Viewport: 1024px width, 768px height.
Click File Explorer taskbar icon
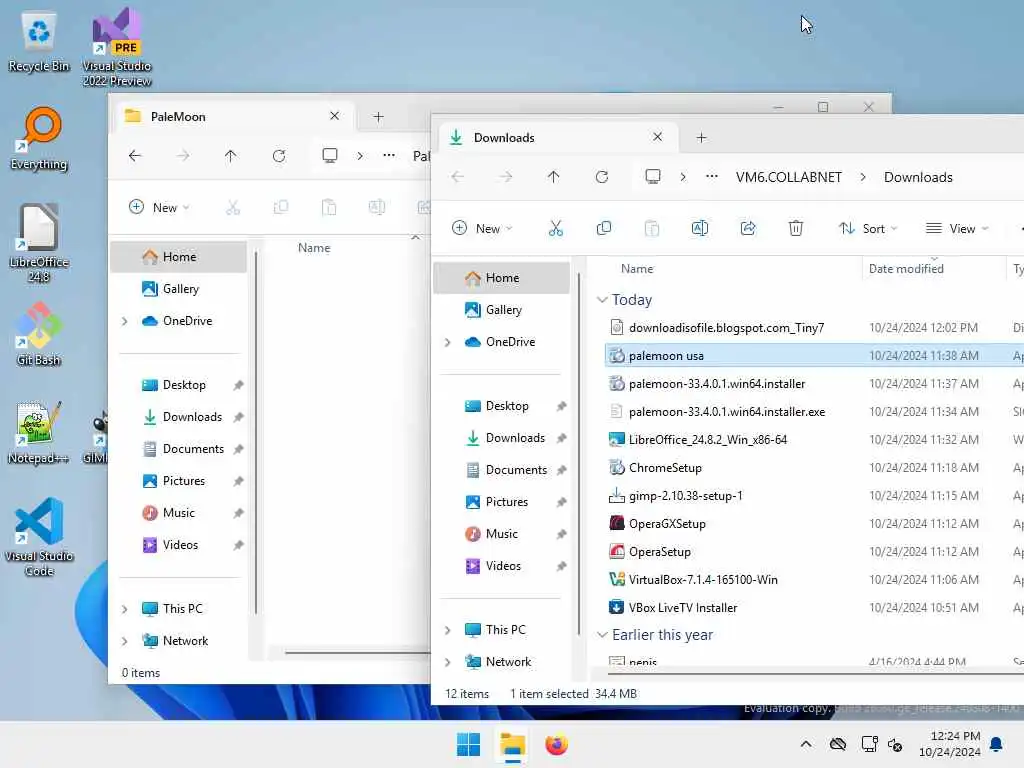(x=513, y=744)
